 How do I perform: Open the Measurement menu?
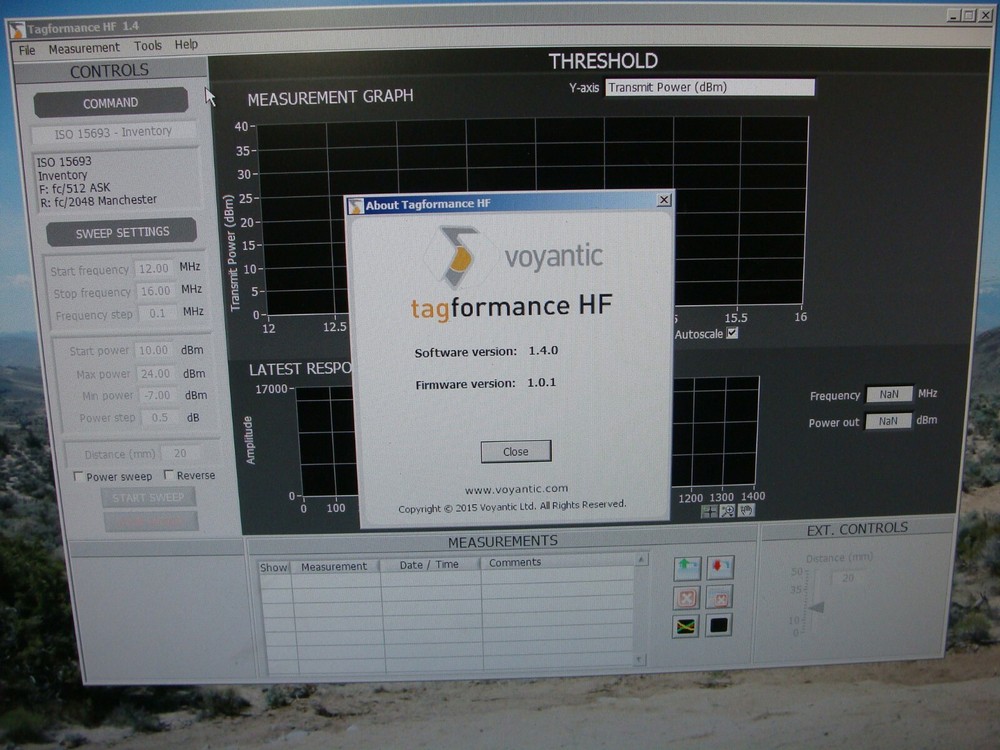(84, 47)
